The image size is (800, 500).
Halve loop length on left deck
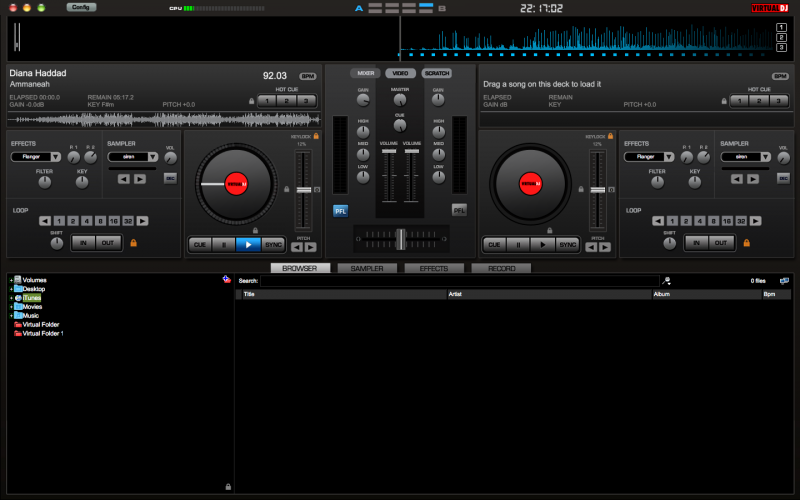45,221
